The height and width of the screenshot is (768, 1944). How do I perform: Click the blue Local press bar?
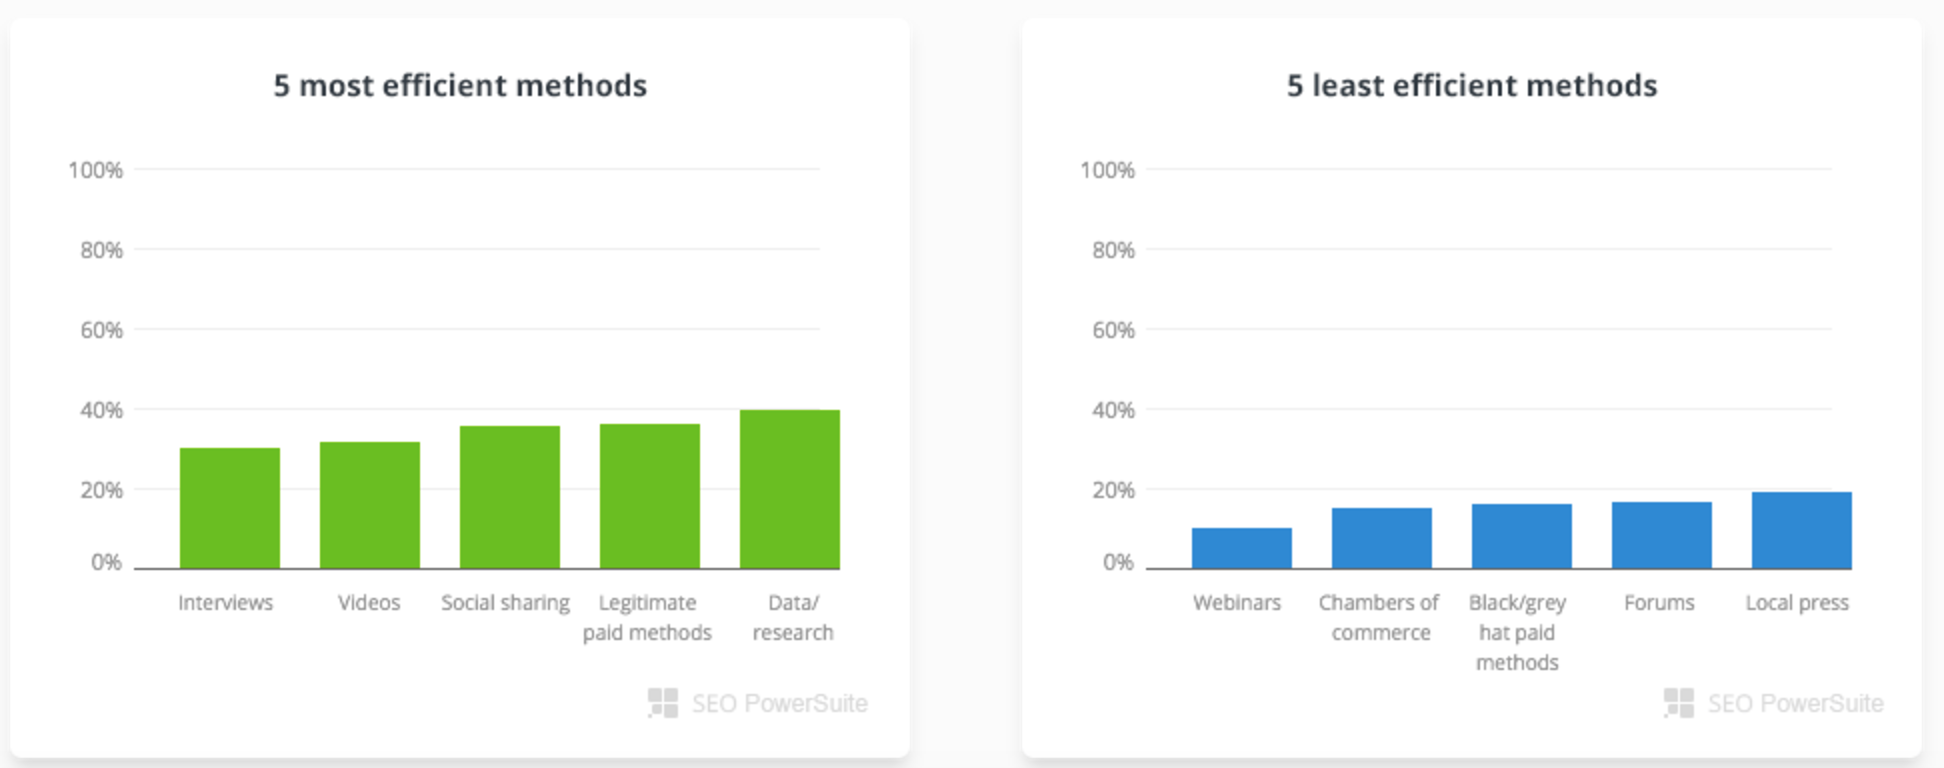(1802, 530)
